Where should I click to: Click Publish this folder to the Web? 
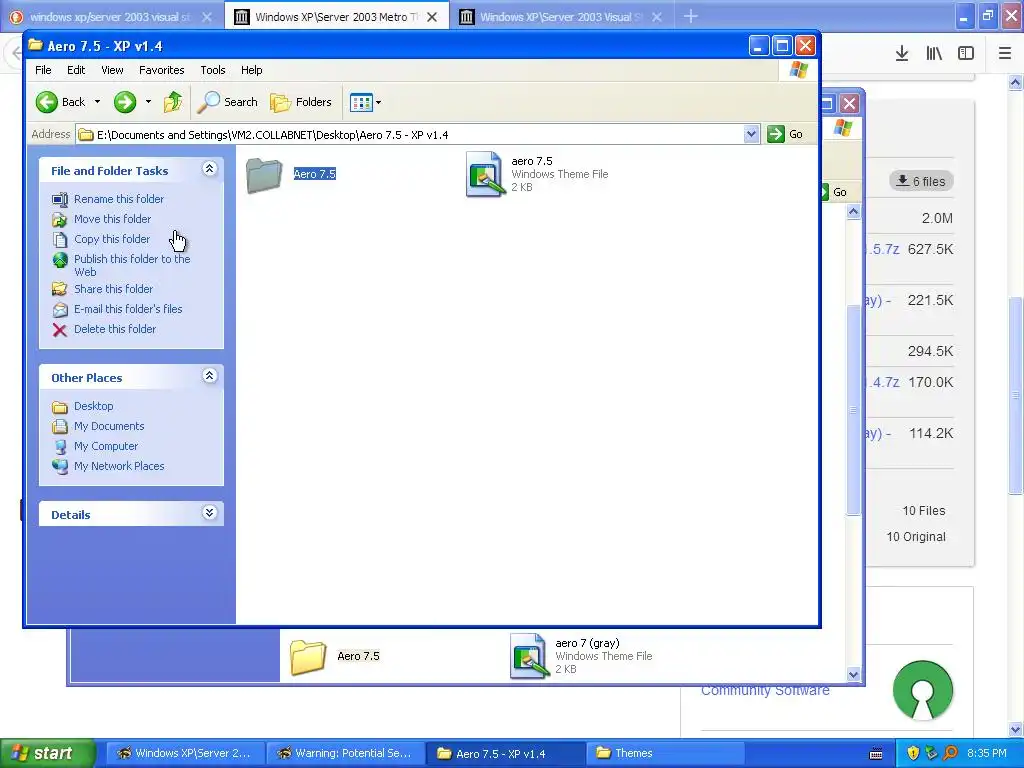tap(132, 265)
